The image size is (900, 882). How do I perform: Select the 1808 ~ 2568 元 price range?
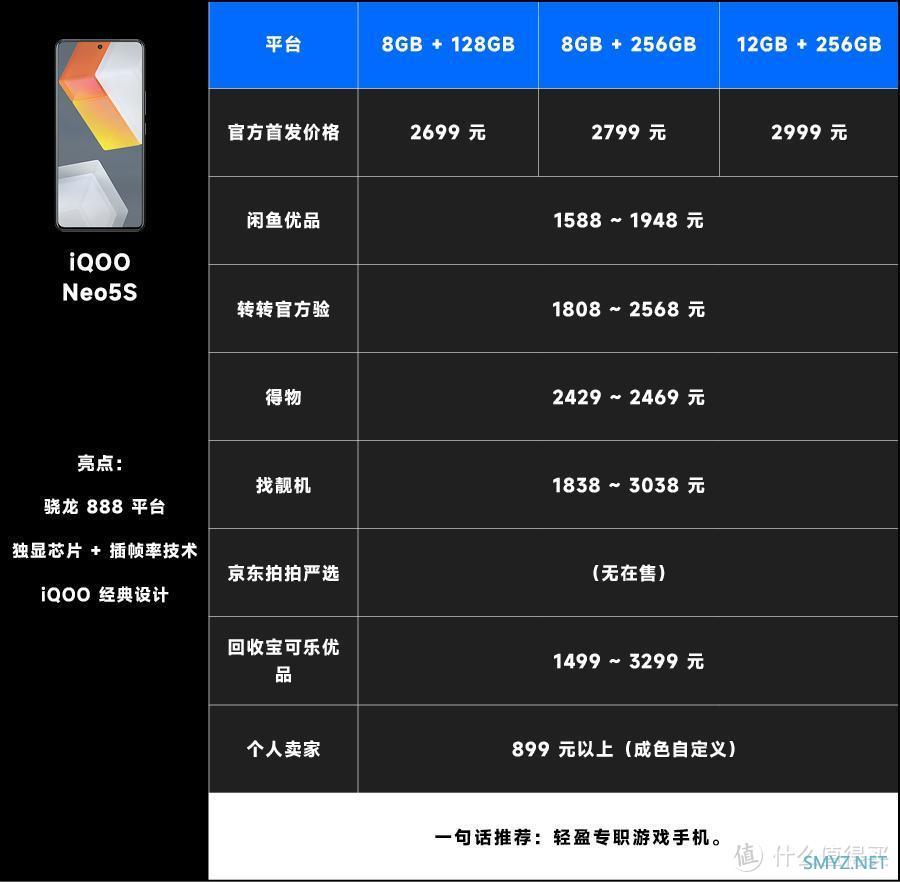tap(629, 309)
